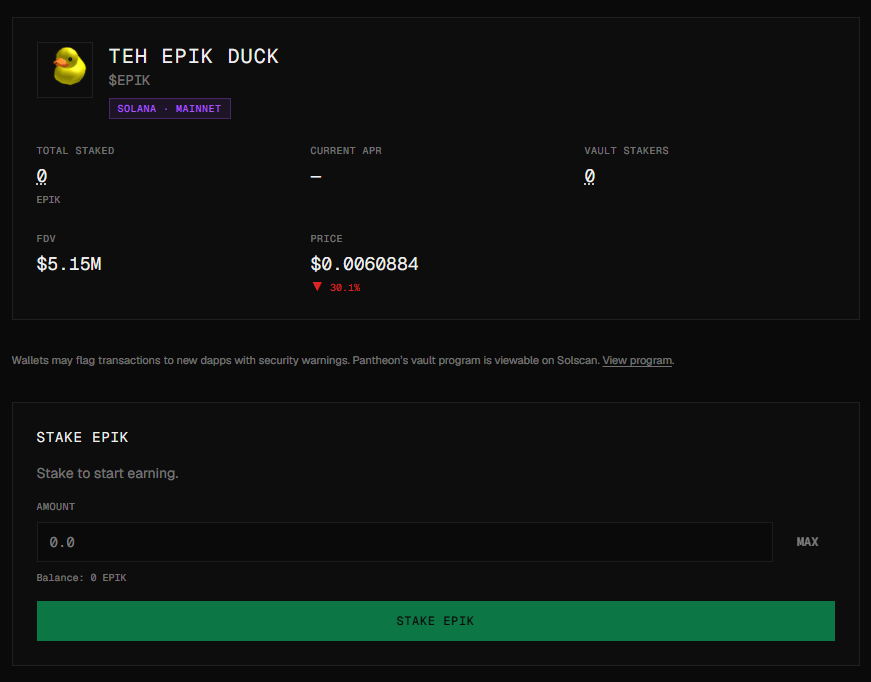The width and height of the screenshot is (871, 682).
Task: Click the $EPIK ticker symbol
Action: [x=129, y=81]
